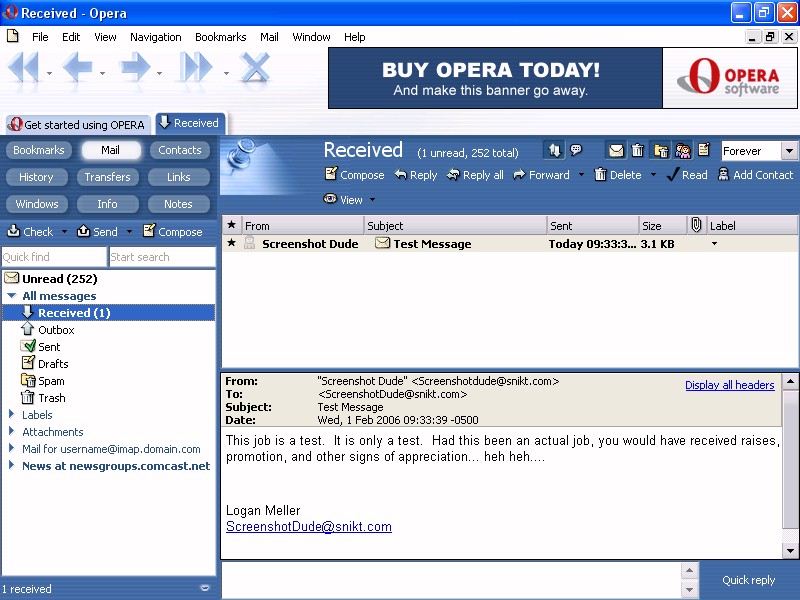800x600 pixels.
Task: Click the Fast forward navigation icon
Action: (x=196, y=68)
